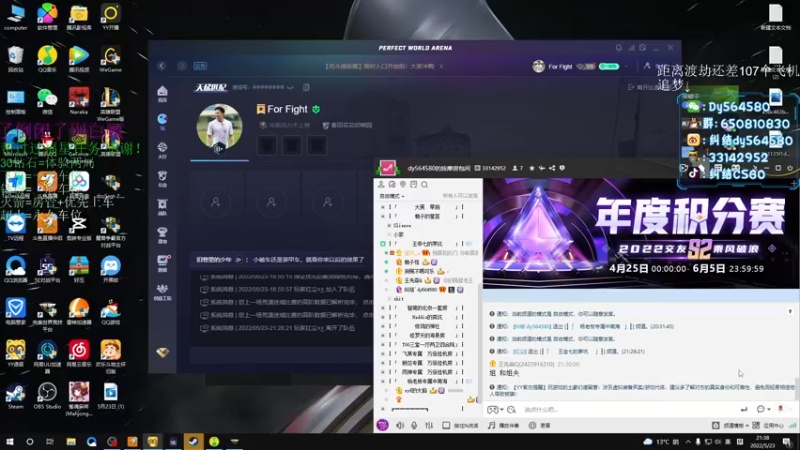The width and height of the screenshot is (800, 450).
Task: Open the taskbar clock showing 21:38
Action: (x=762, y=441)
